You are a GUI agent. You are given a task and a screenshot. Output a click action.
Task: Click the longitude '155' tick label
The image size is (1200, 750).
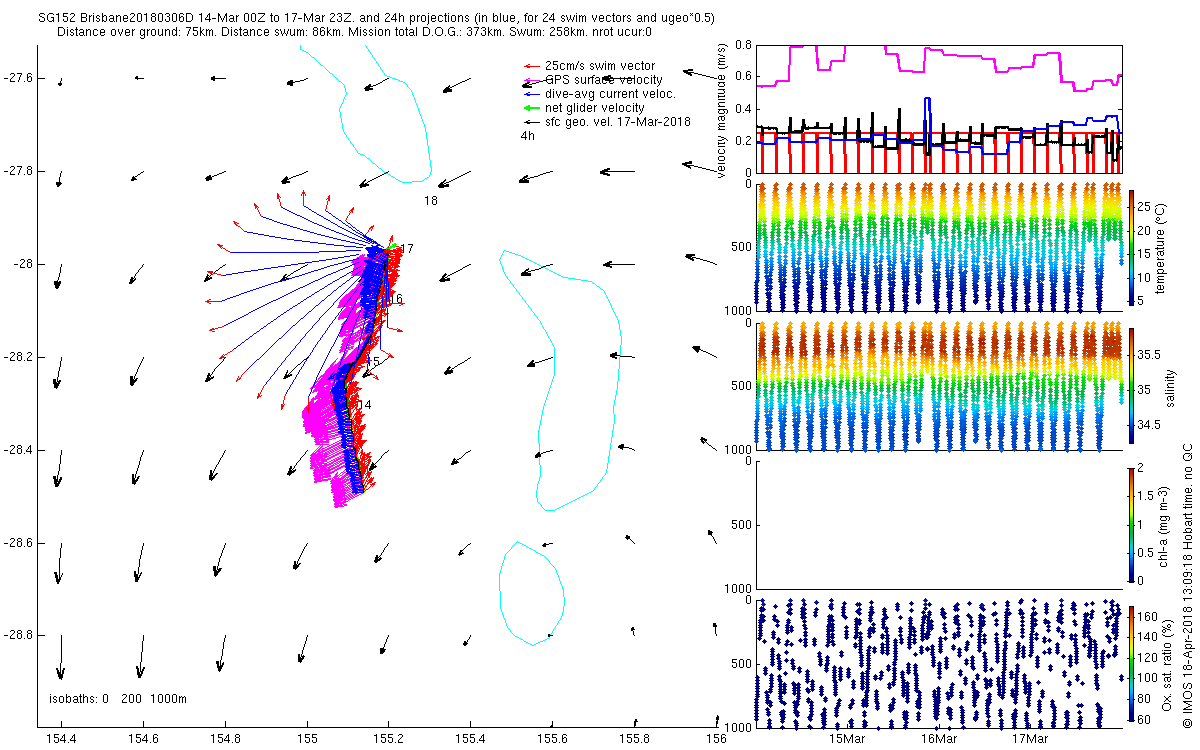coord(307,738)
